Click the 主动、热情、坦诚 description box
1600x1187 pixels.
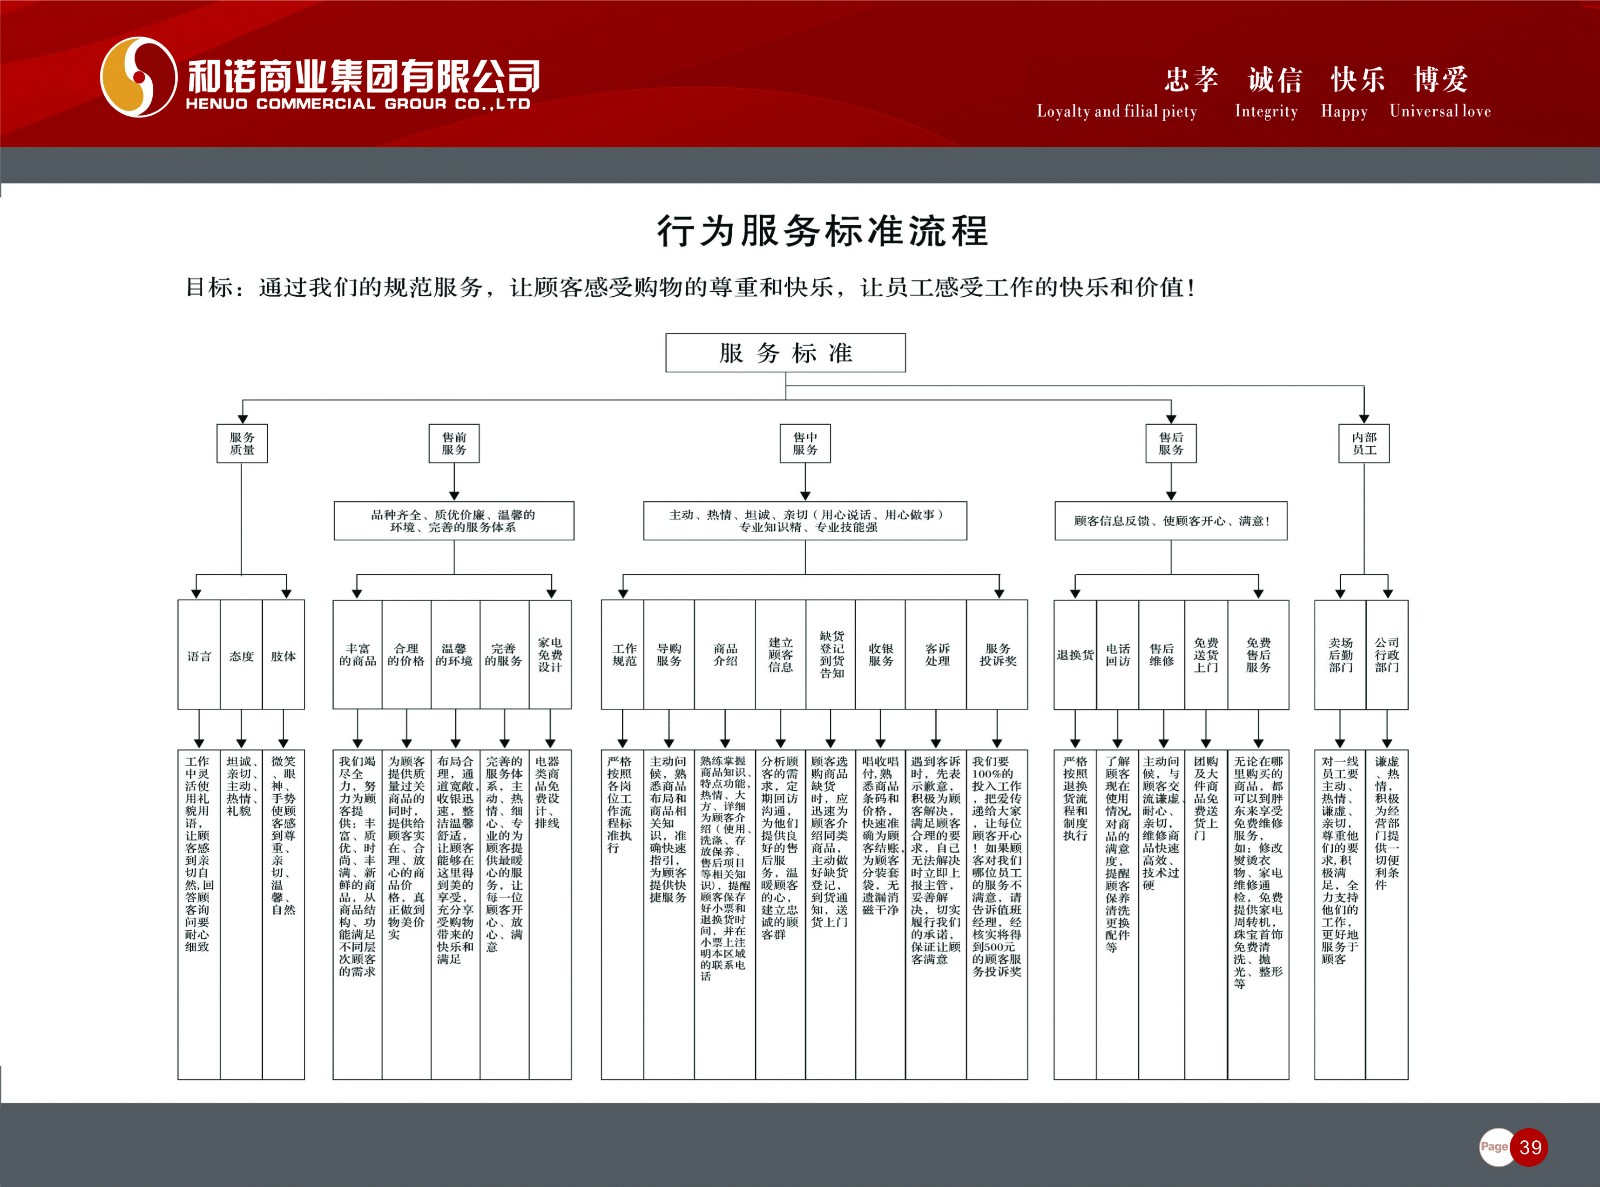click(805, 521)
